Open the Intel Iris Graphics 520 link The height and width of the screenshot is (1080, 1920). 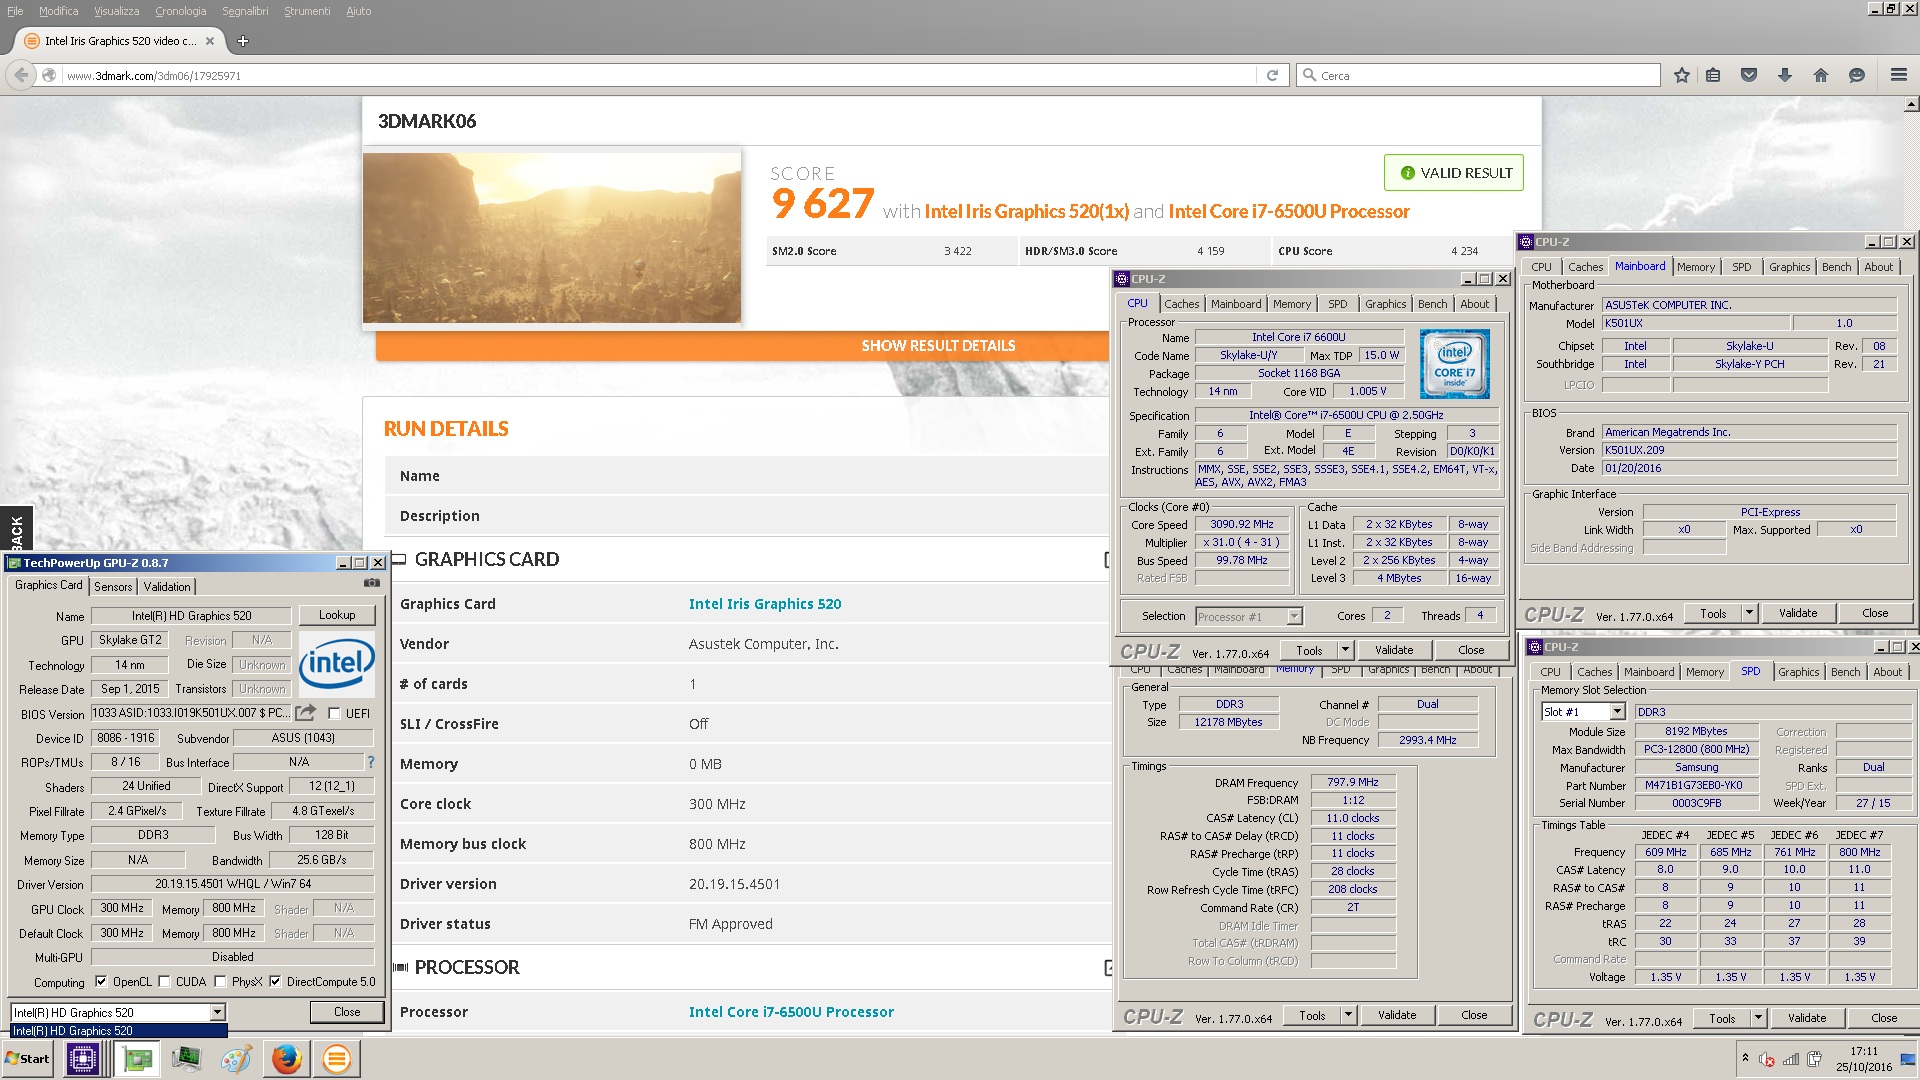[x=765, y=604]
